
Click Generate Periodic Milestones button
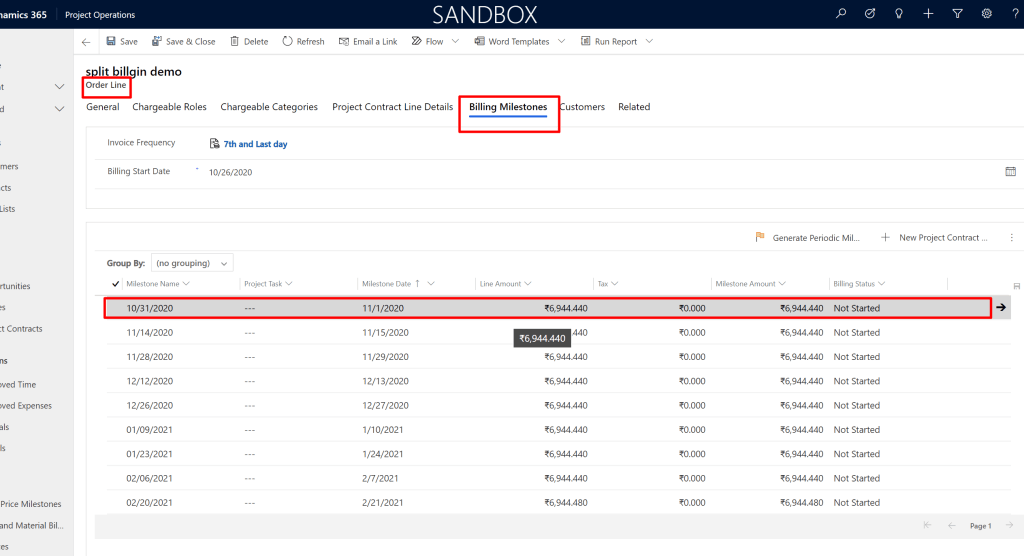(808, 238)
